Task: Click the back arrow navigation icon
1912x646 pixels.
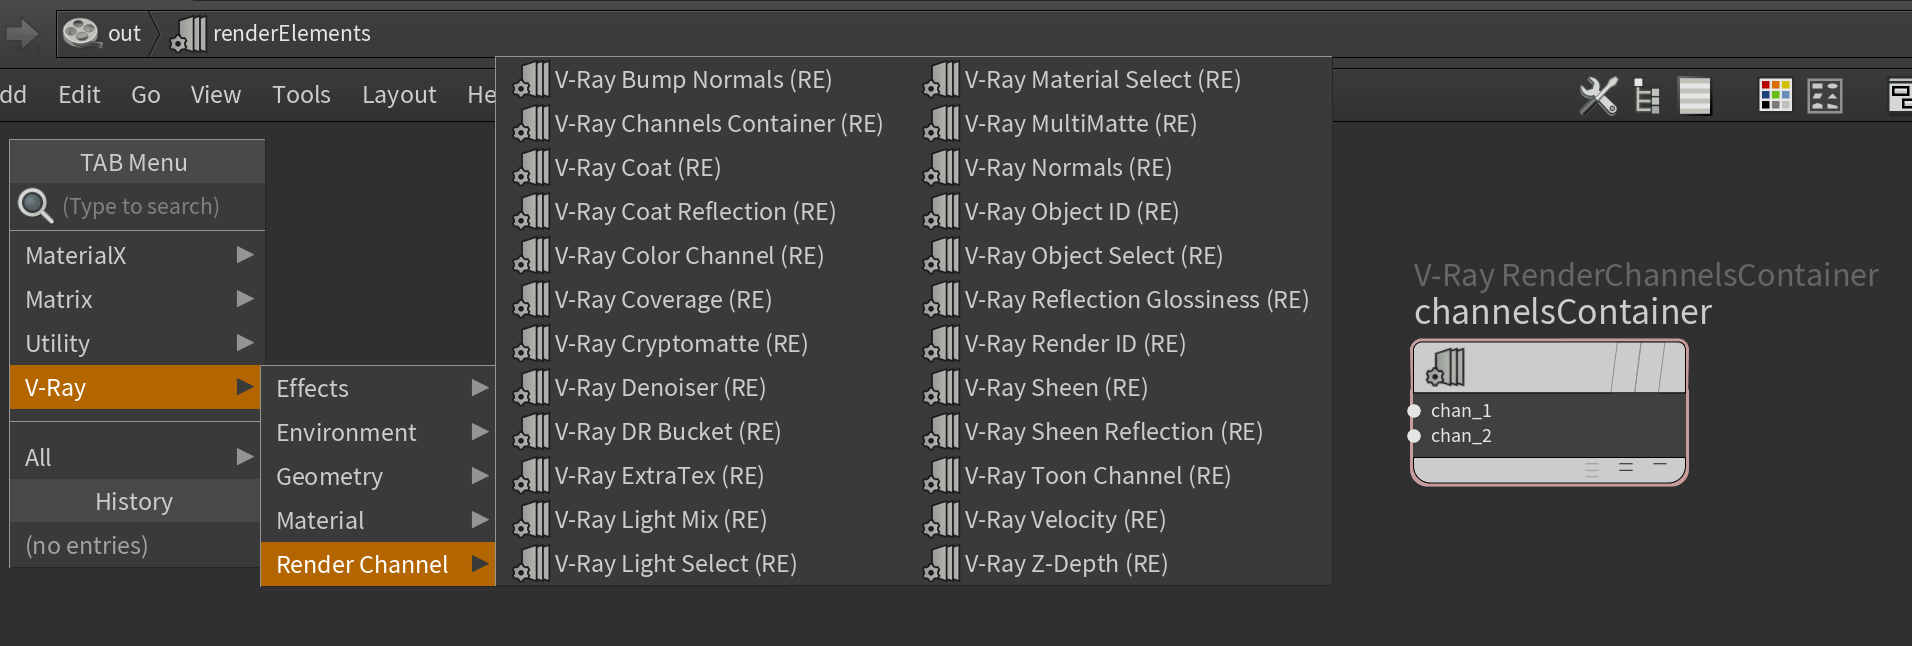Action: [x=22, y=34]
